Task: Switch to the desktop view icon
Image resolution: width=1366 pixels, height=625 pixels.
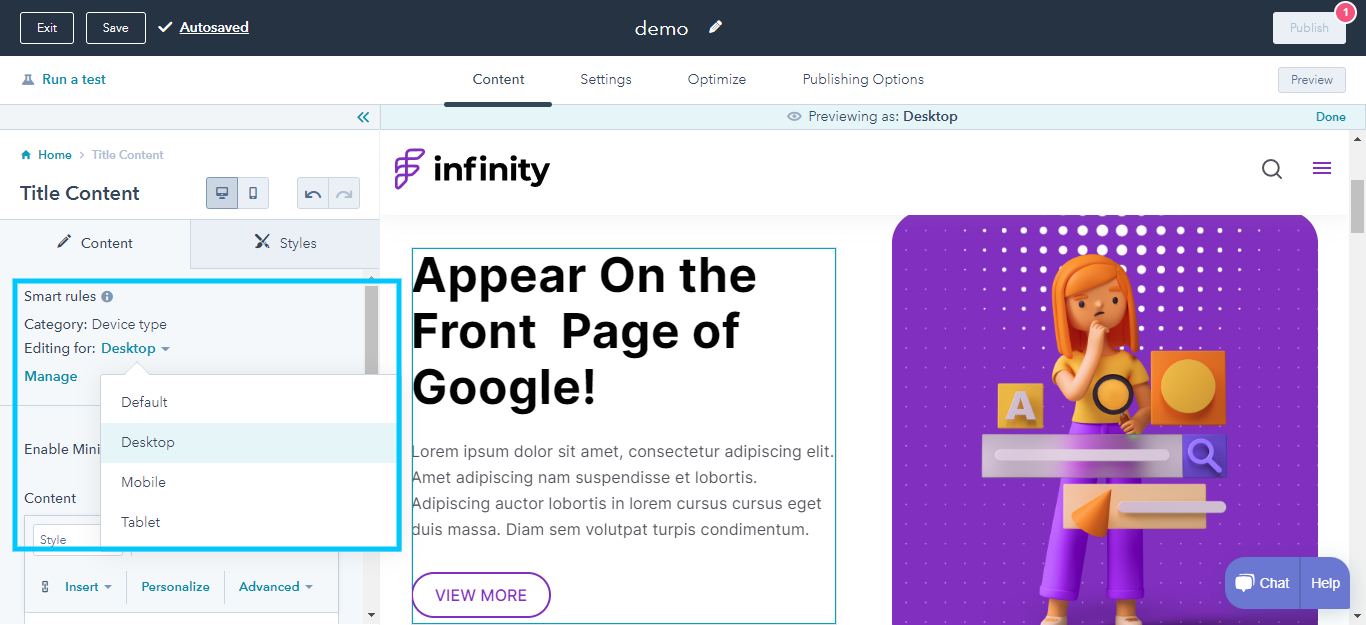Action: (222, 193)
